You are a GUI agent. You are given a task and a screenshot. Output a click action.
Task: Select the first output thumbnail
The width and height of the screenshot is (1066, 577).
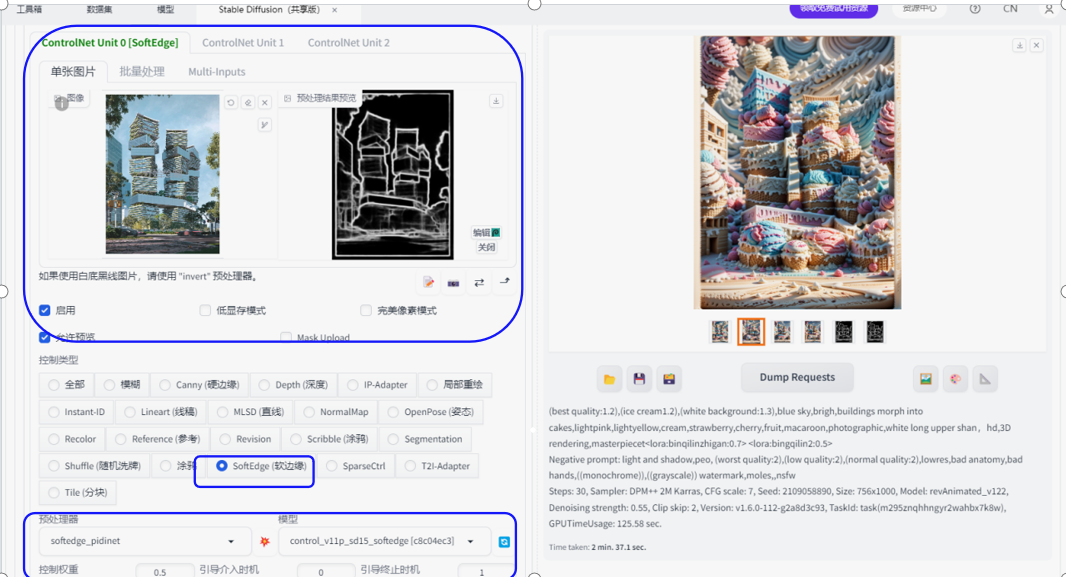[x=720, y=332]
